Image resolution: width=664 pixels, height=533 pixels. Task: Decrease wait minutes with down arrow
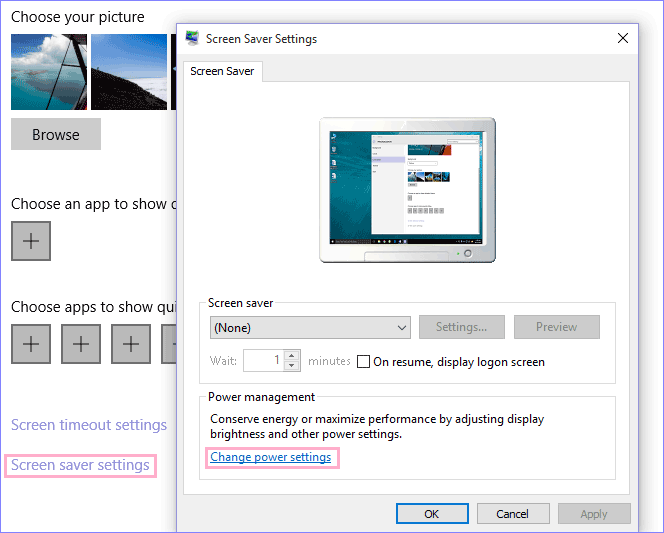click(x=291, y=366)
